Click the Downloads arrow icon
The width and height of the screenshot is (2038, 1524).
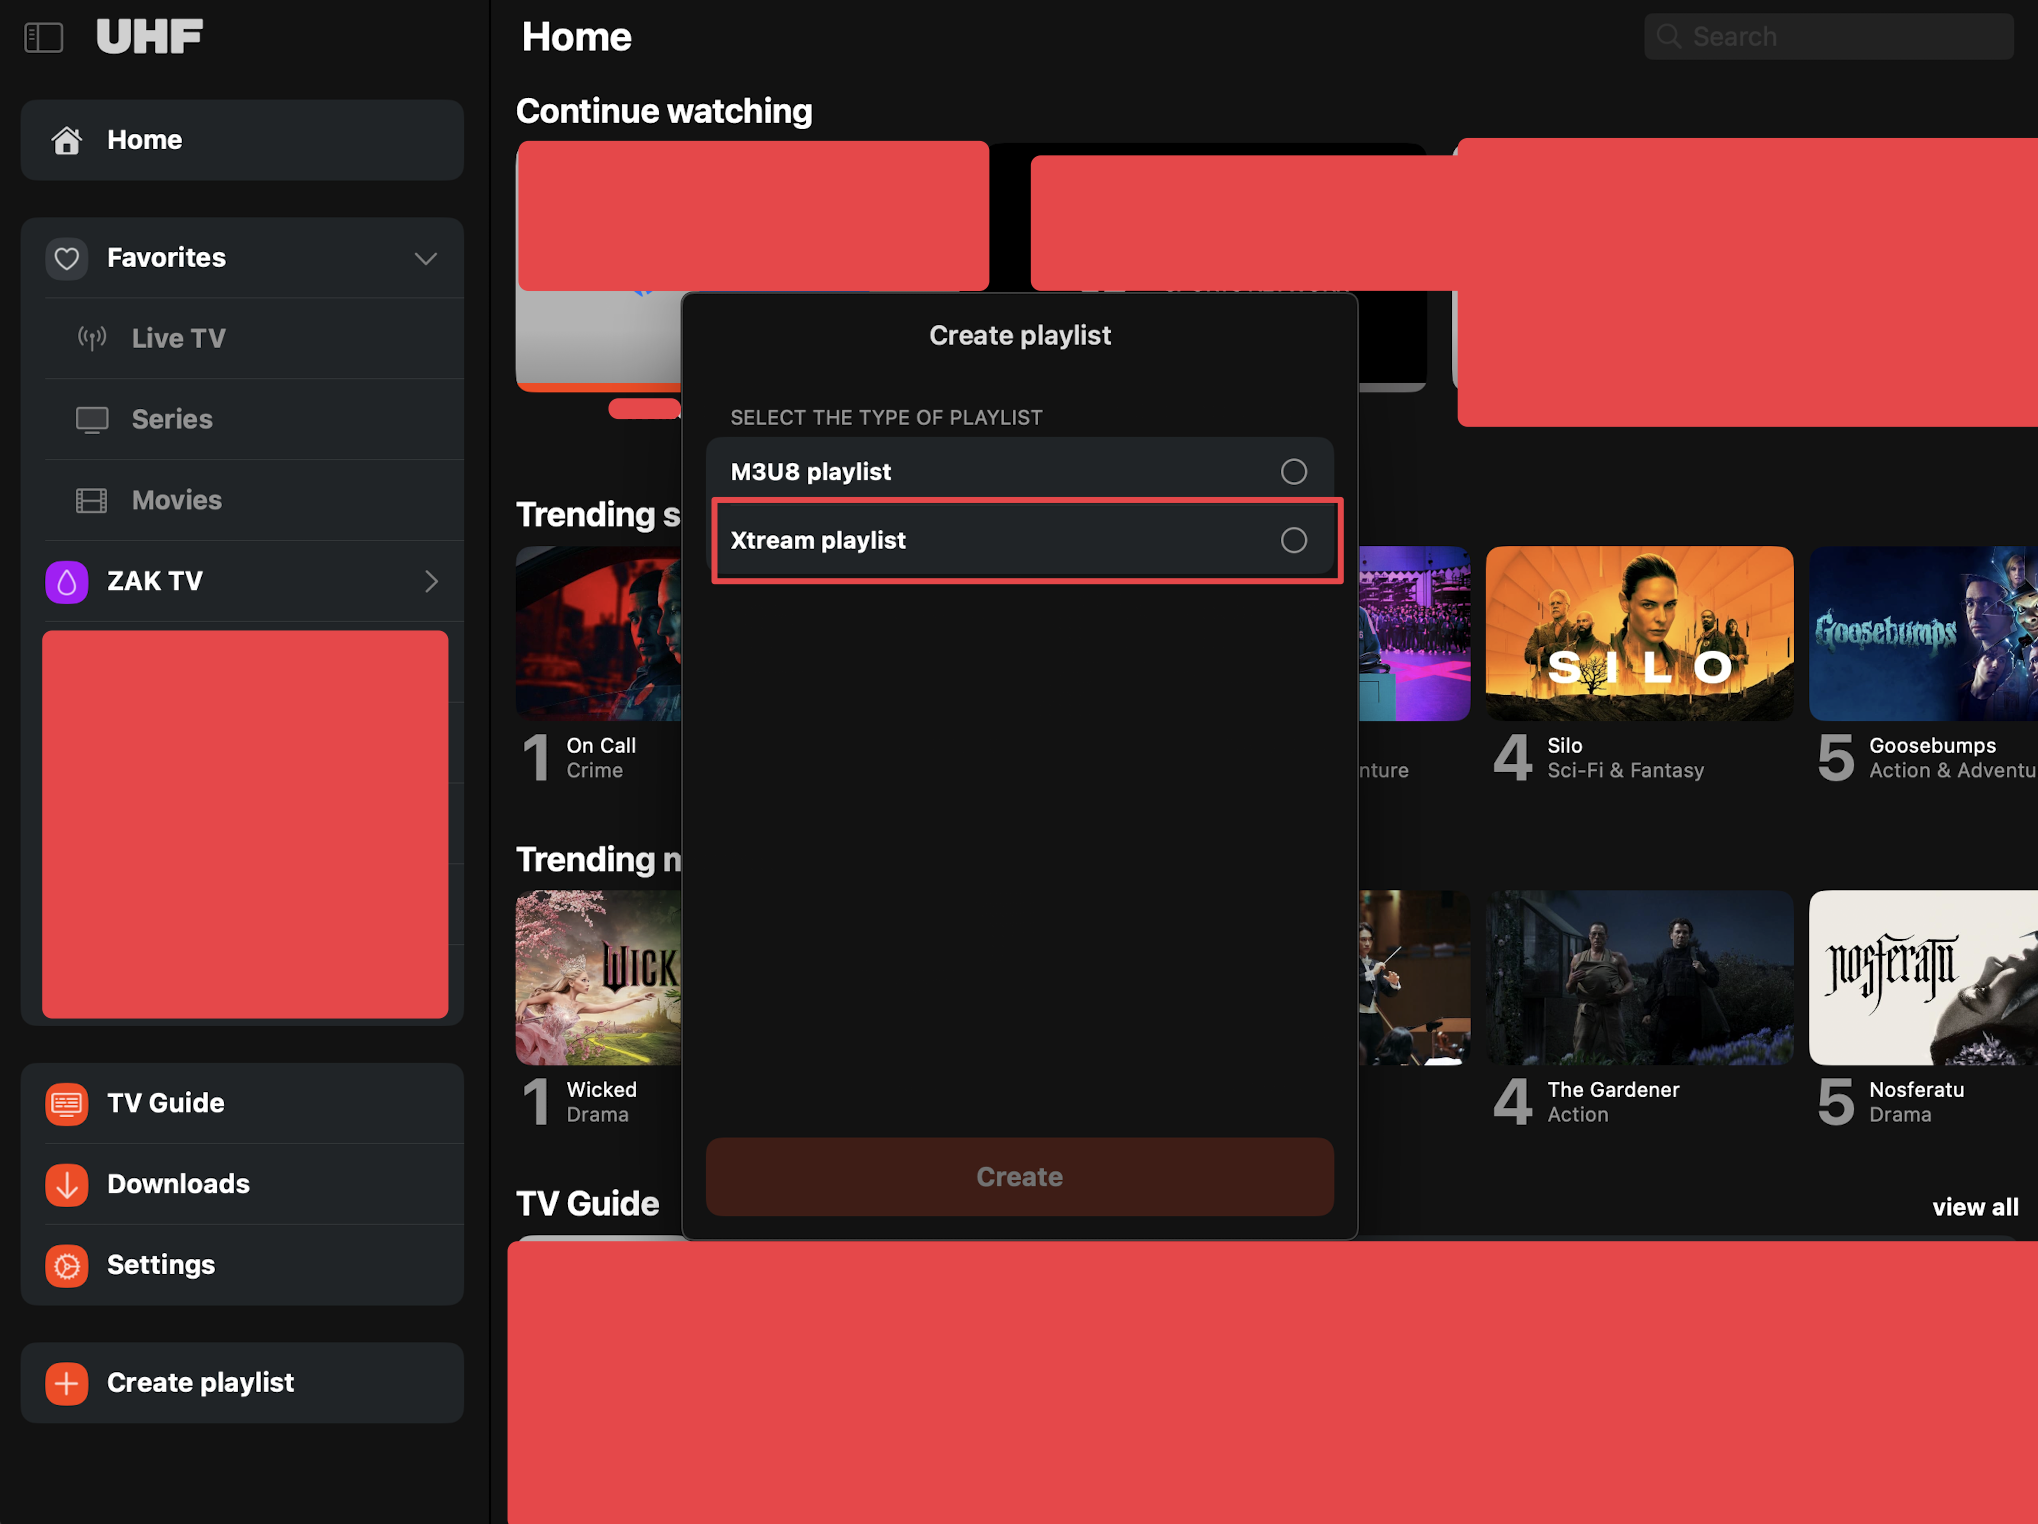67,1184
